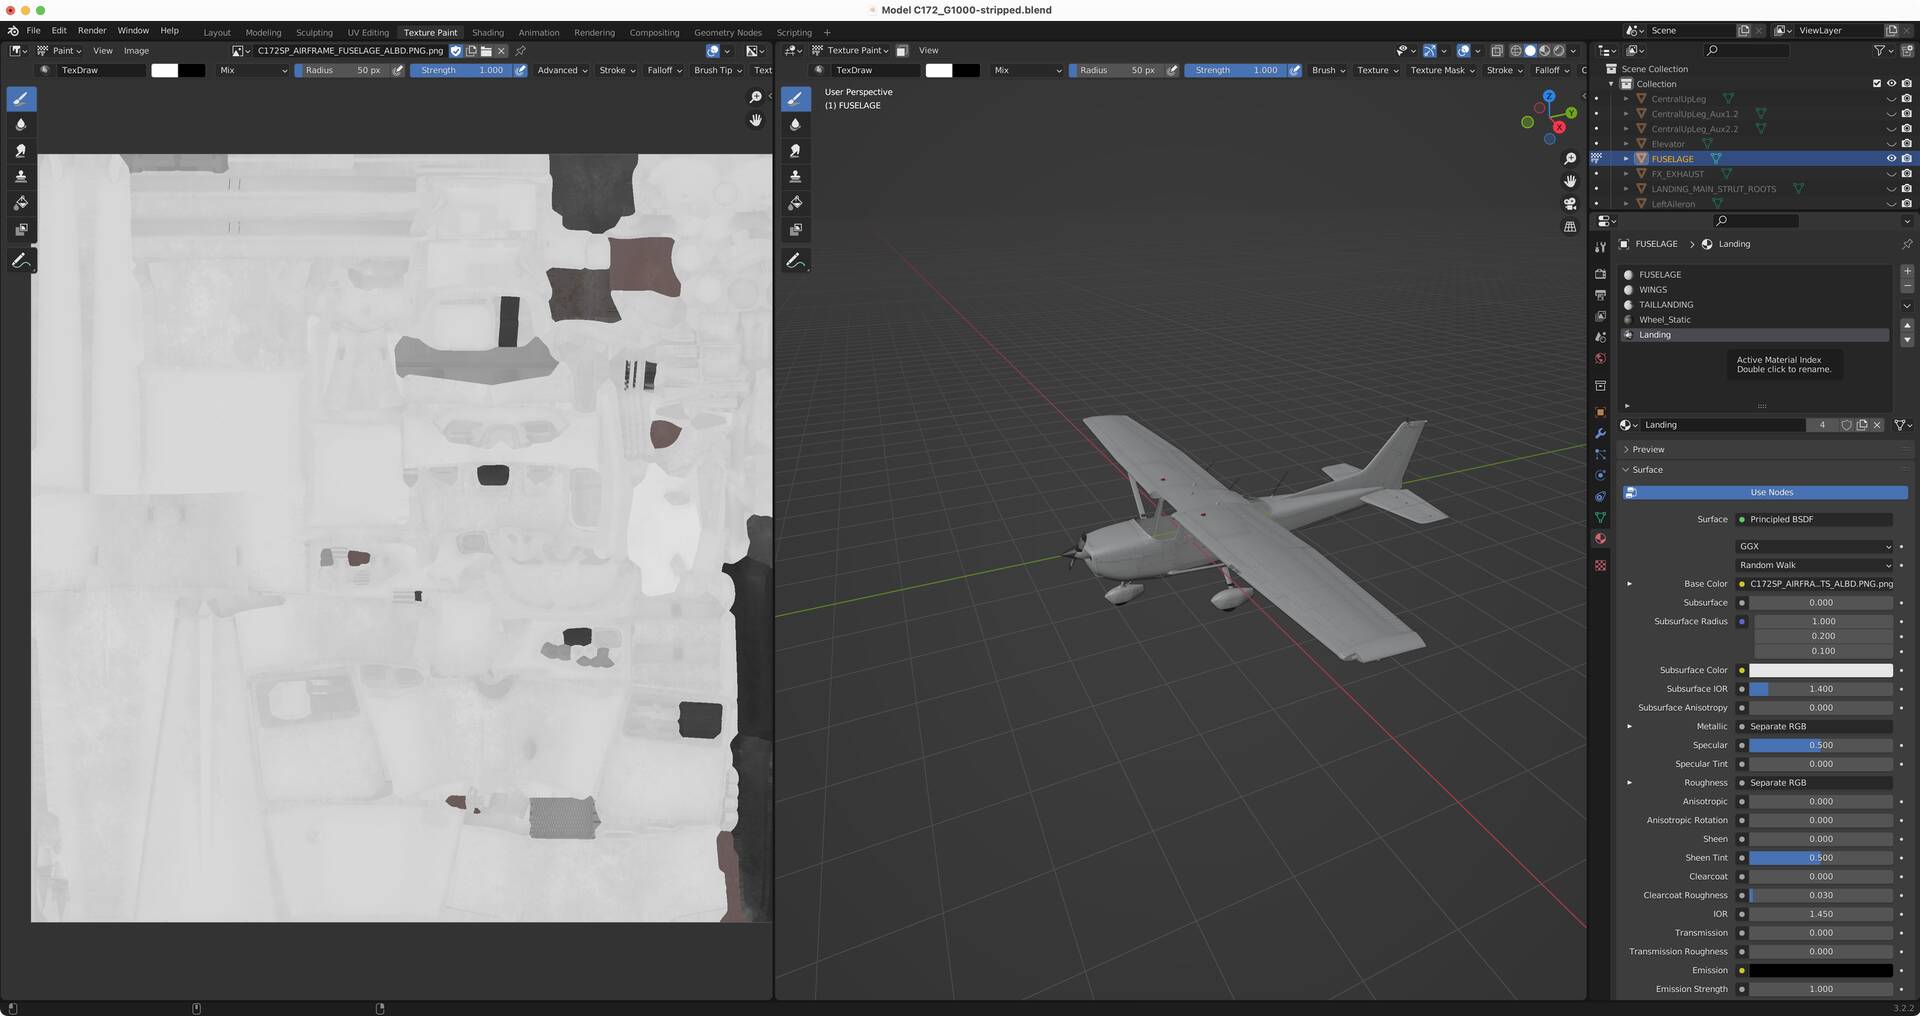
Task: Switch to the Shading workspace tab
Action: 488,32
